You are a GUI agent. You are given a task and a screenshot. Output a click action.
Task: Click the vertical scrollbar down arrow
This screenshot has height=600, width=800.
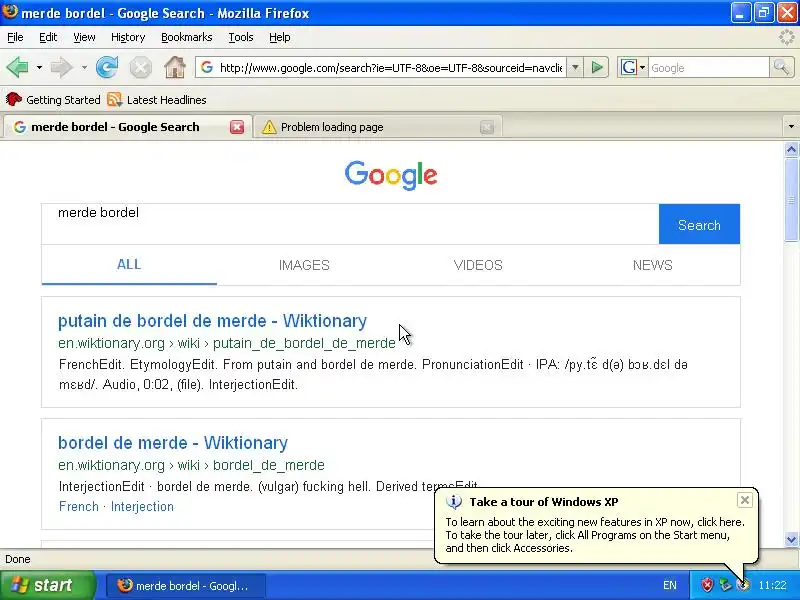(x=791, y=539)
